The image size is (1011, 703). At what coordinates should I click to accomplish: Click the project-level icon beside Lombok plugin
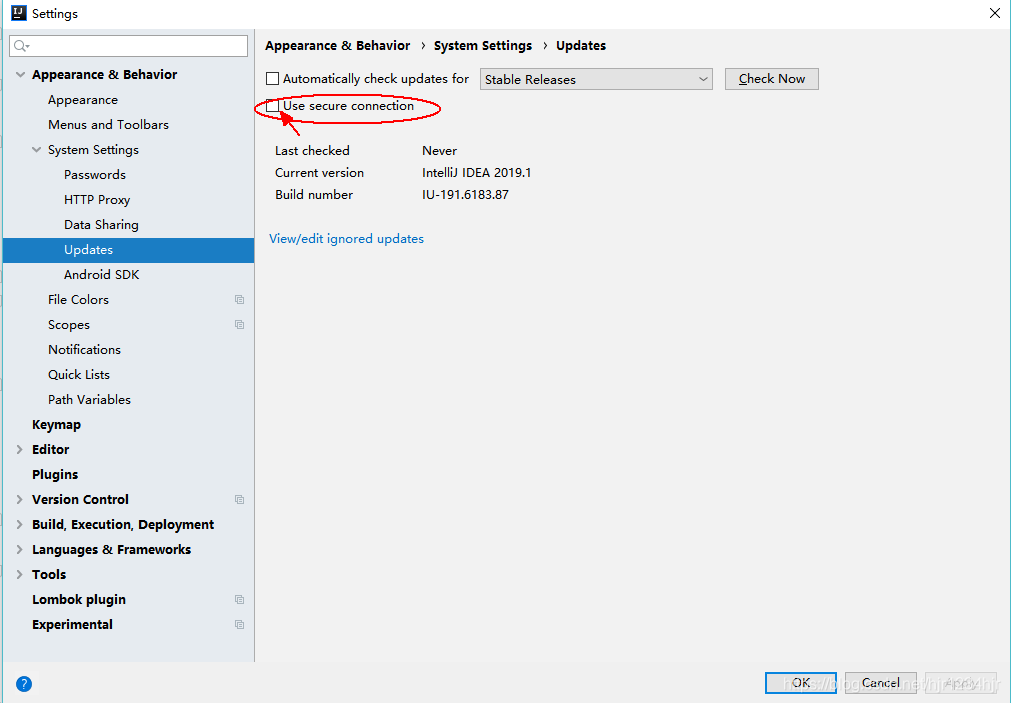pos(239,600)
